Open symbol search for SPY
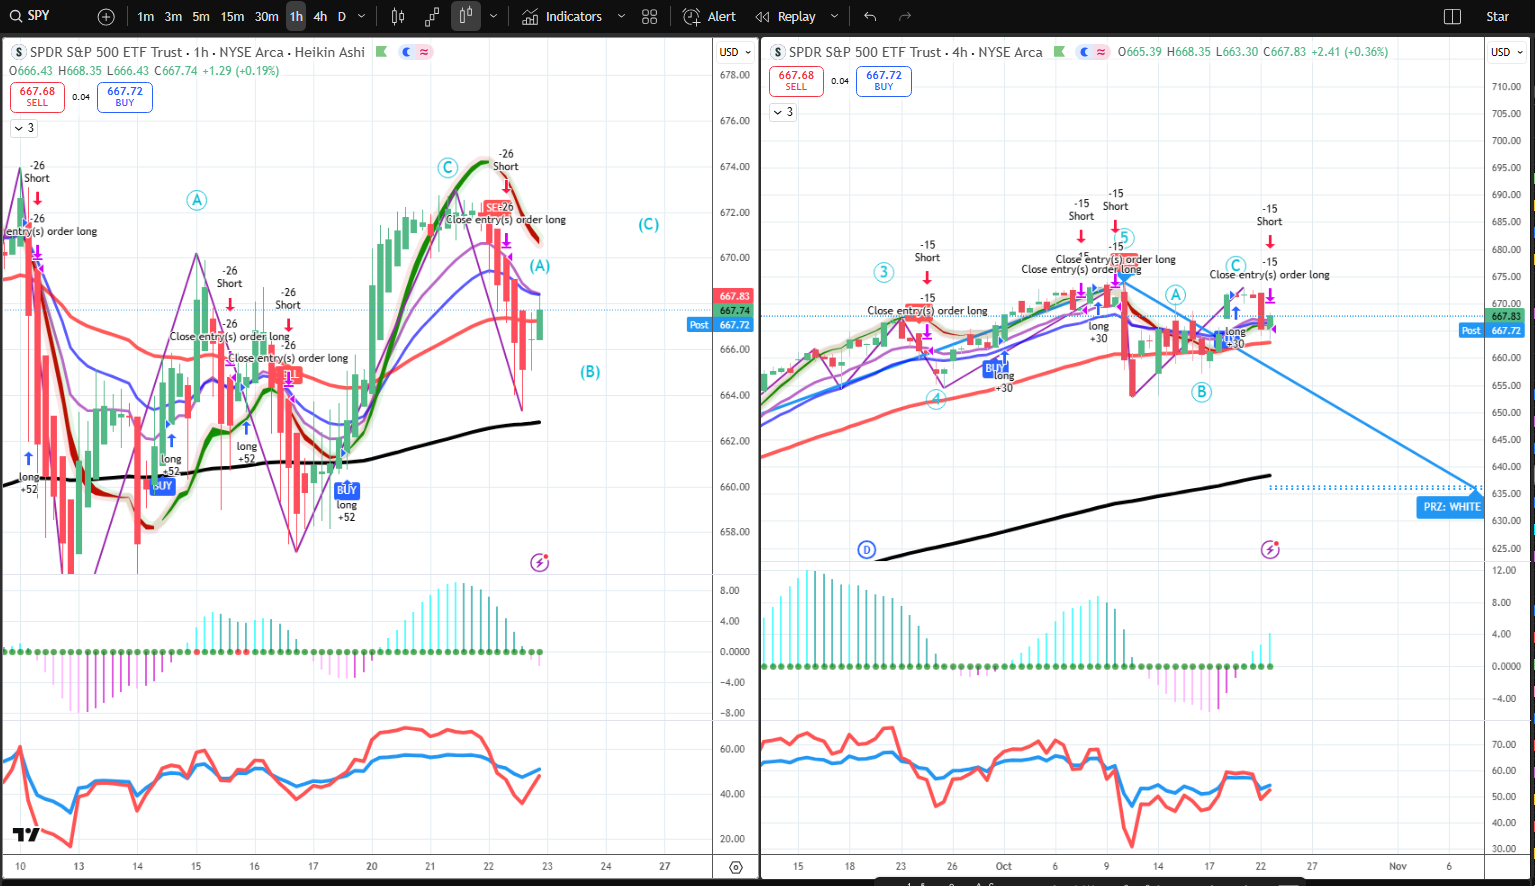Viewport: 1535px width, 886px height. 30,16
